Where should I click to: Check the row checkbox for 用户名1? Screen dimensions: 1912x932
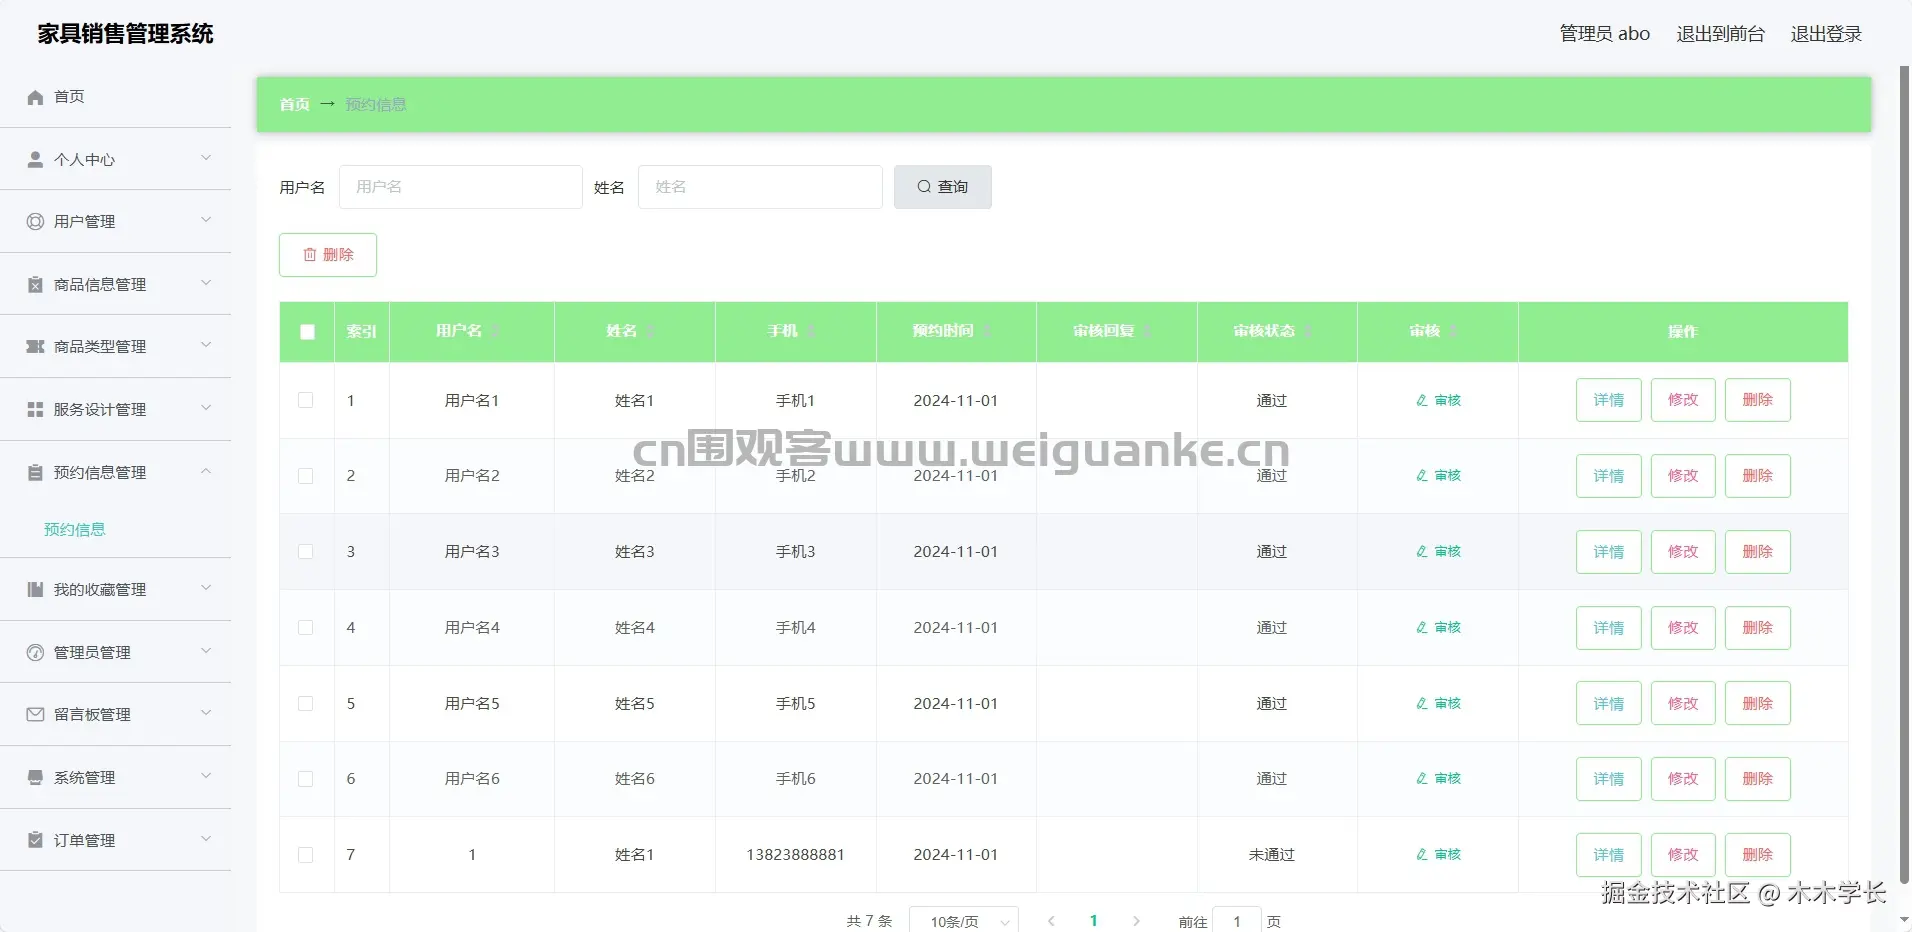tap(306, 400)
